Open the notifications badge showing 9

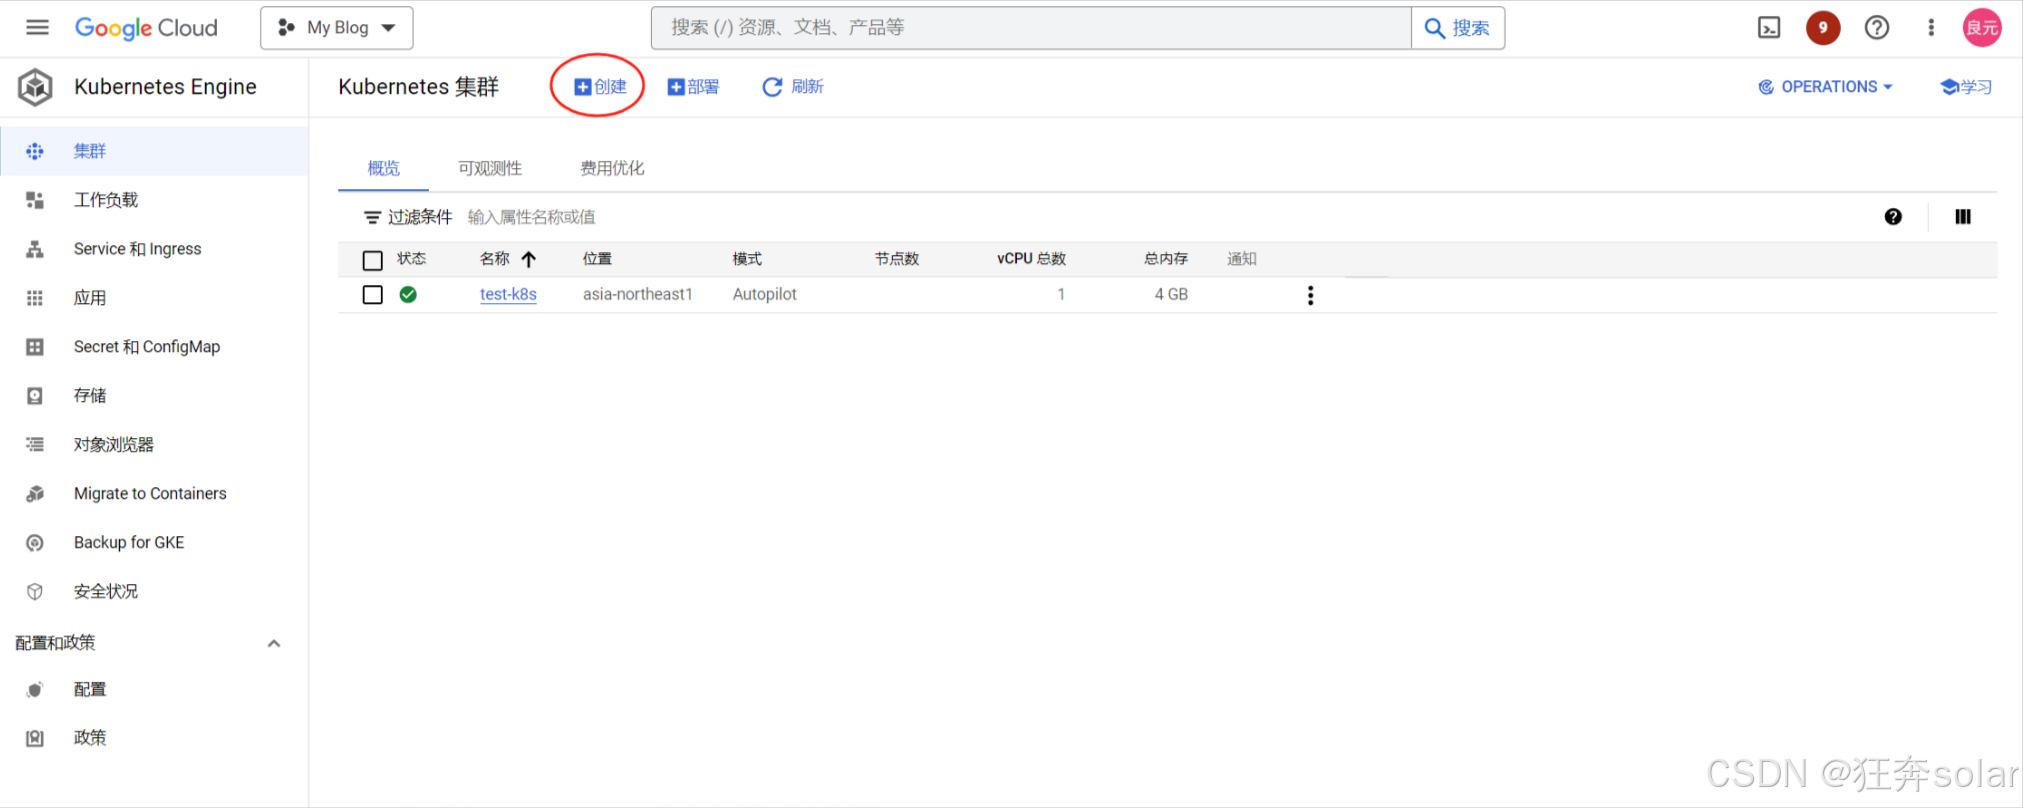pos(1823,28)
